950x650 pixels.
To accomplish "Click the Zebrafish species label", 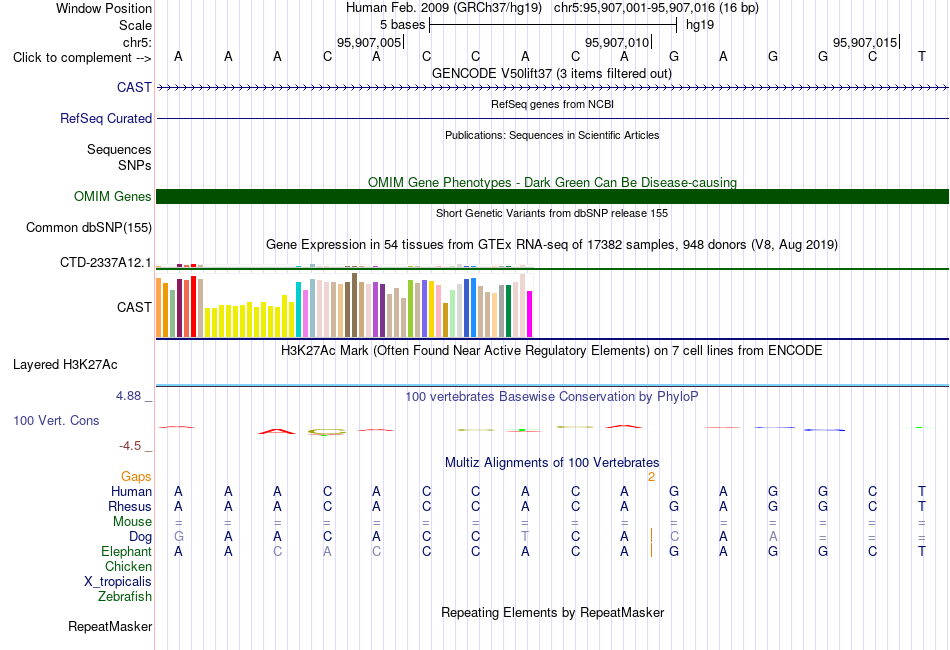I will click(x=125, y=597).
